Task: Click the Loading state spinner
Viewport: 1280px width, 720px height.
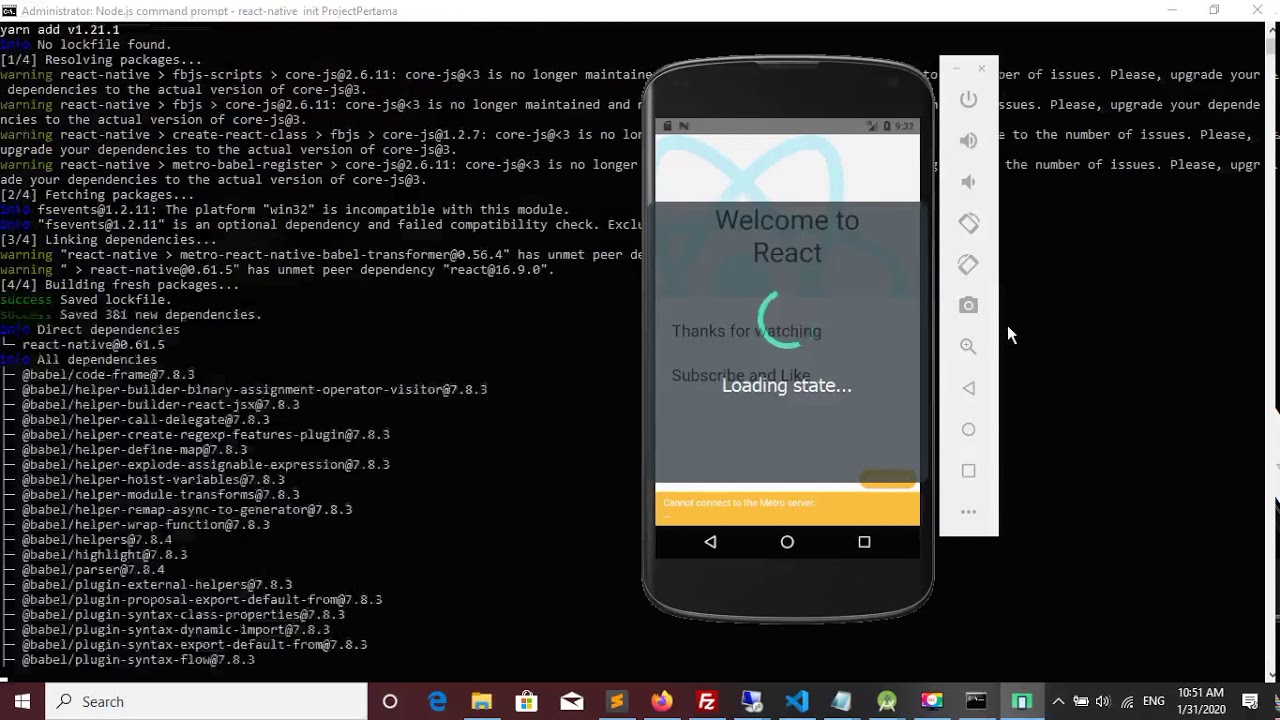Action: [x=787, y=320]
